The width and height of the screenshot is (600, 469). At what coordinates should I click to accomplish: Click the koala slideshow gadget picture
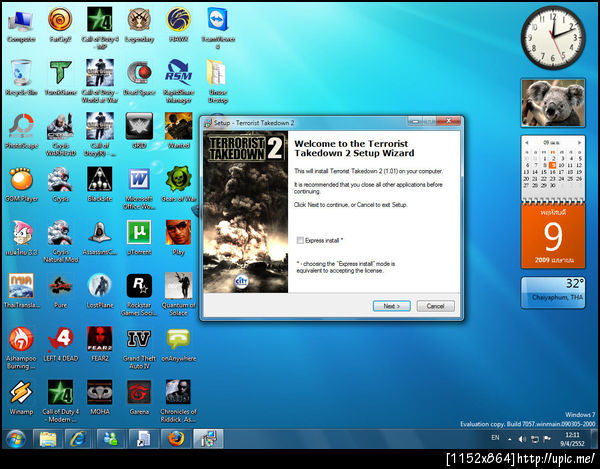coord(553,103)
